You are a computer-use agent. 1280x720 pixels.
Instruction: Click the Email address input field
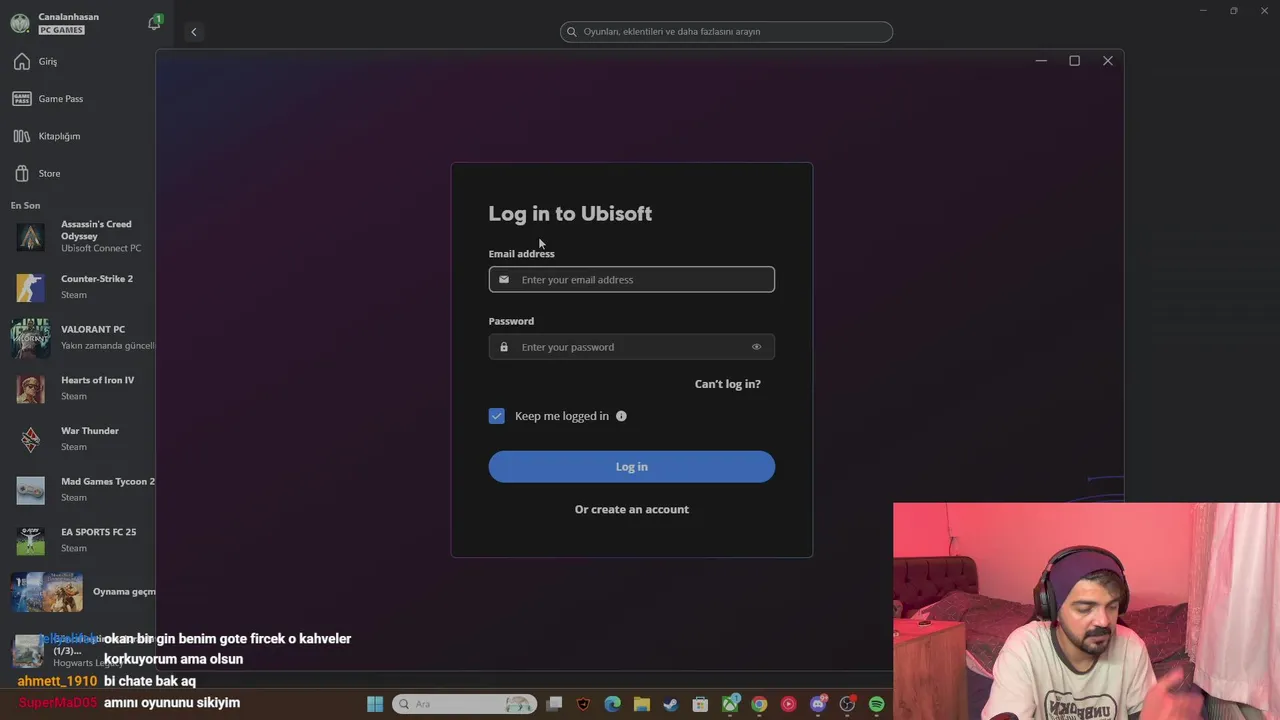(x=631, y=280)
